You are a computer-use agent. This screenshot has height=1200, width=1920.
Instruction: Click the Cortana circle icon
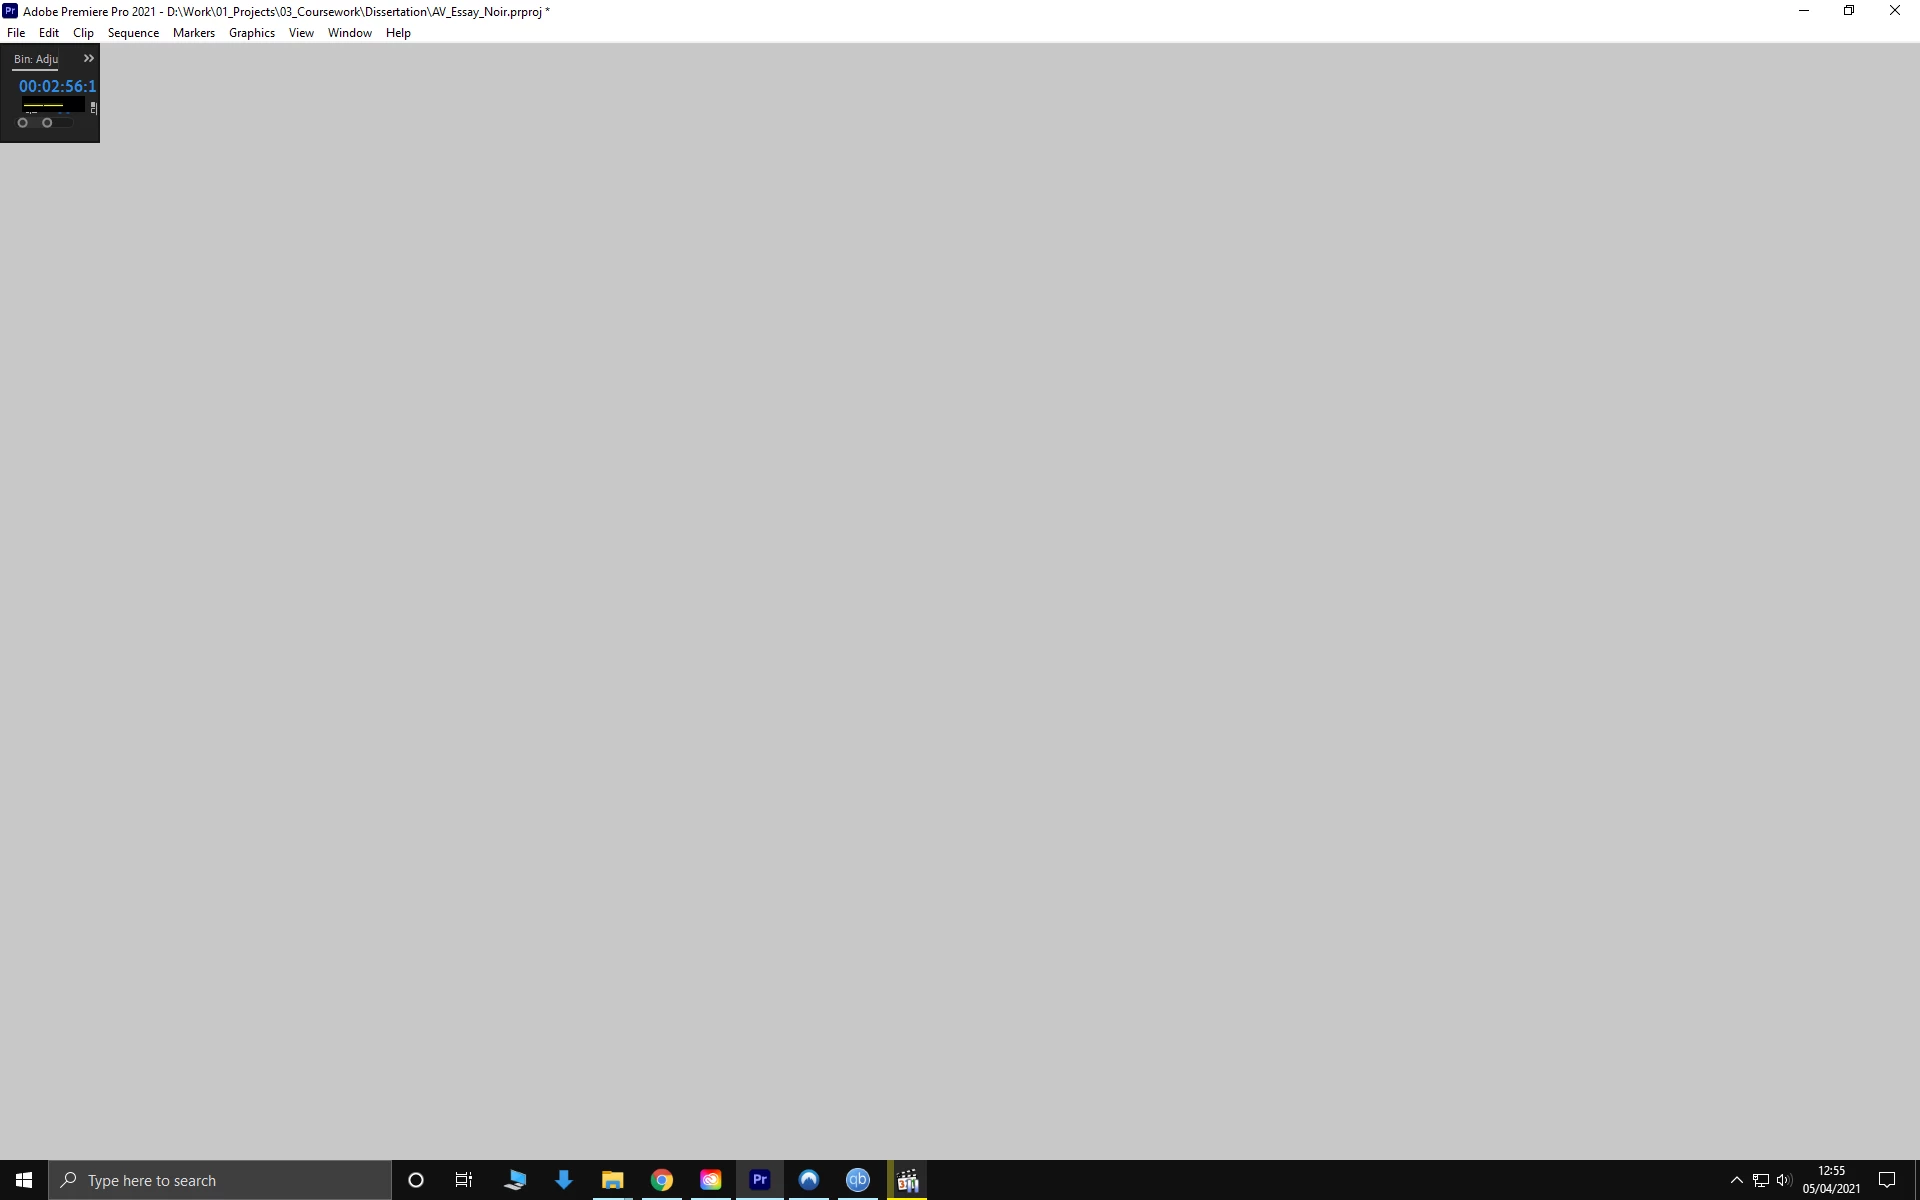pos(416,1180)
